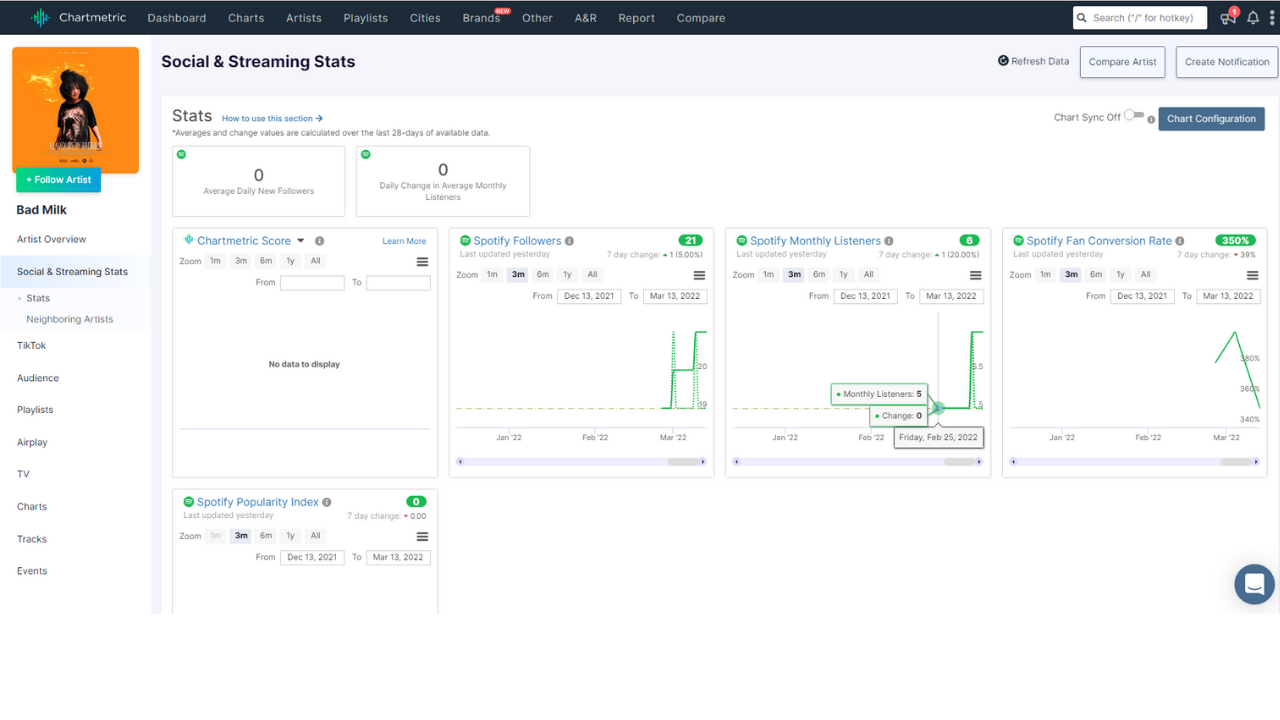
Task: Click the Spotify Followers chart range scrollbar handle
Action: (683, 462)
